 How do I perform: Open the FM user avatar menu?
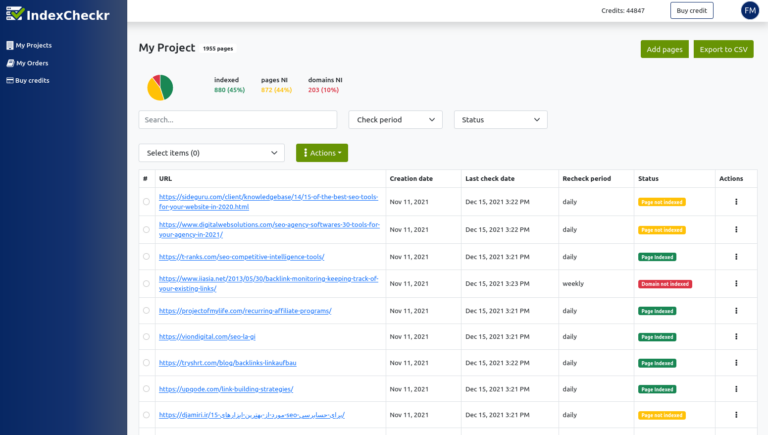[x=749, y=10]
